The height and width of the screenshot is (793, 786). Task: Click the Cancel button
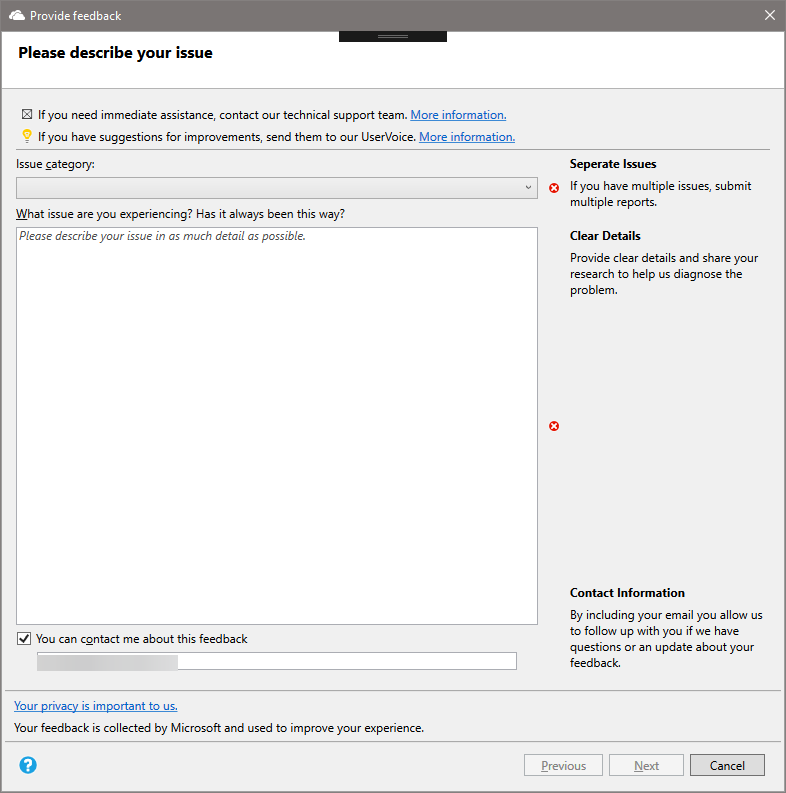(x=727, y=766)
